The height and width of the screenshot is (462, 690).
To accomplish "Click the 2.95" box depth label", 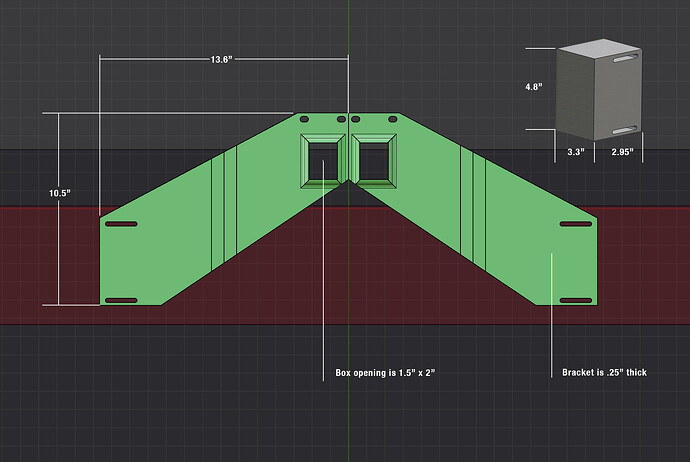I will tap(622, 152).
